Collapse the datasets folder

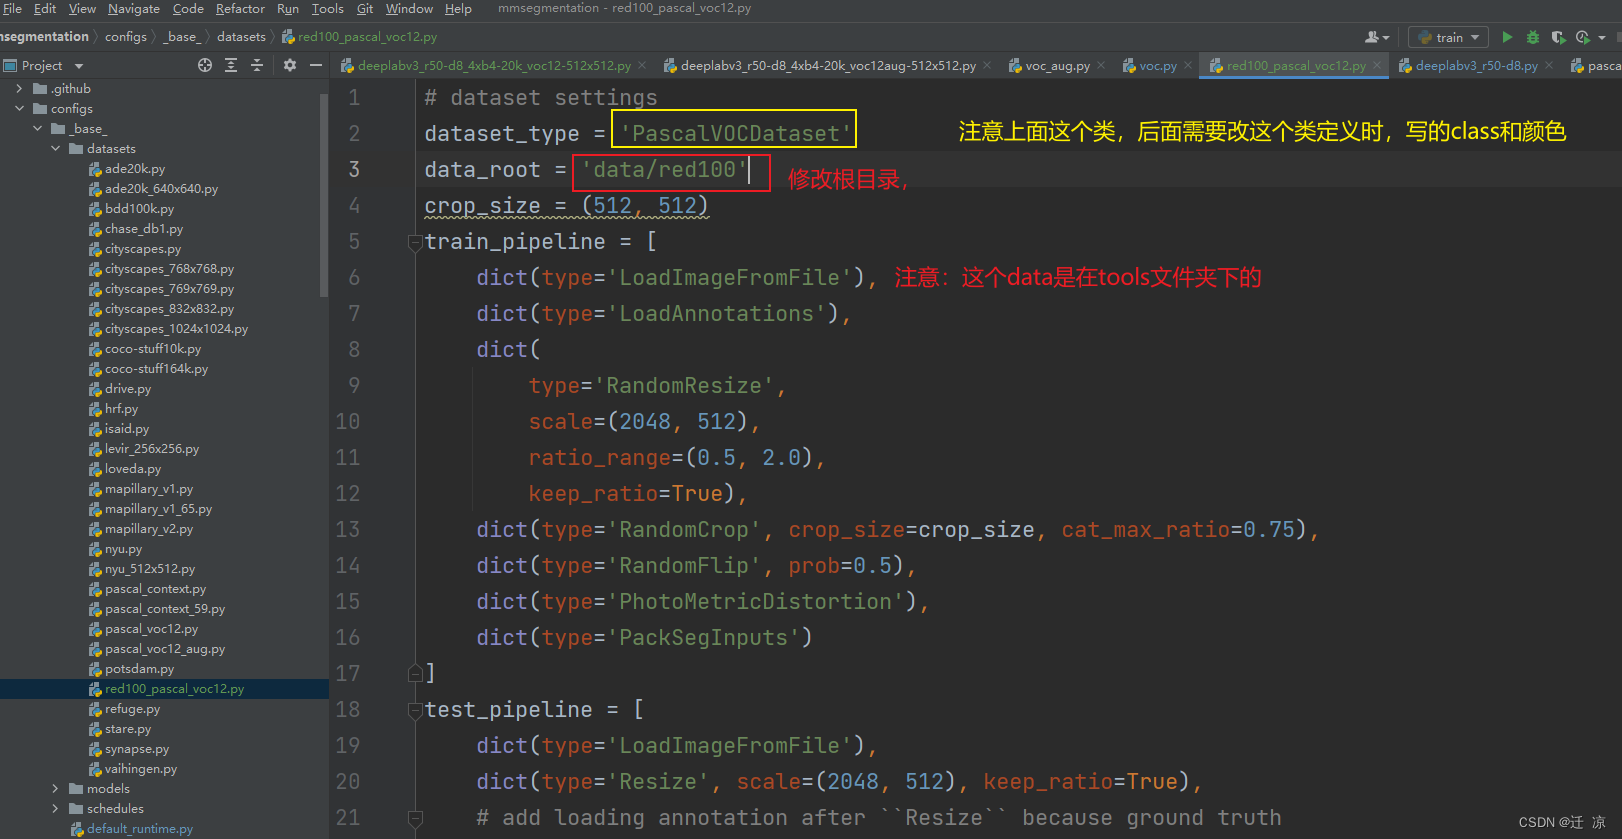(x=56, y=149)
